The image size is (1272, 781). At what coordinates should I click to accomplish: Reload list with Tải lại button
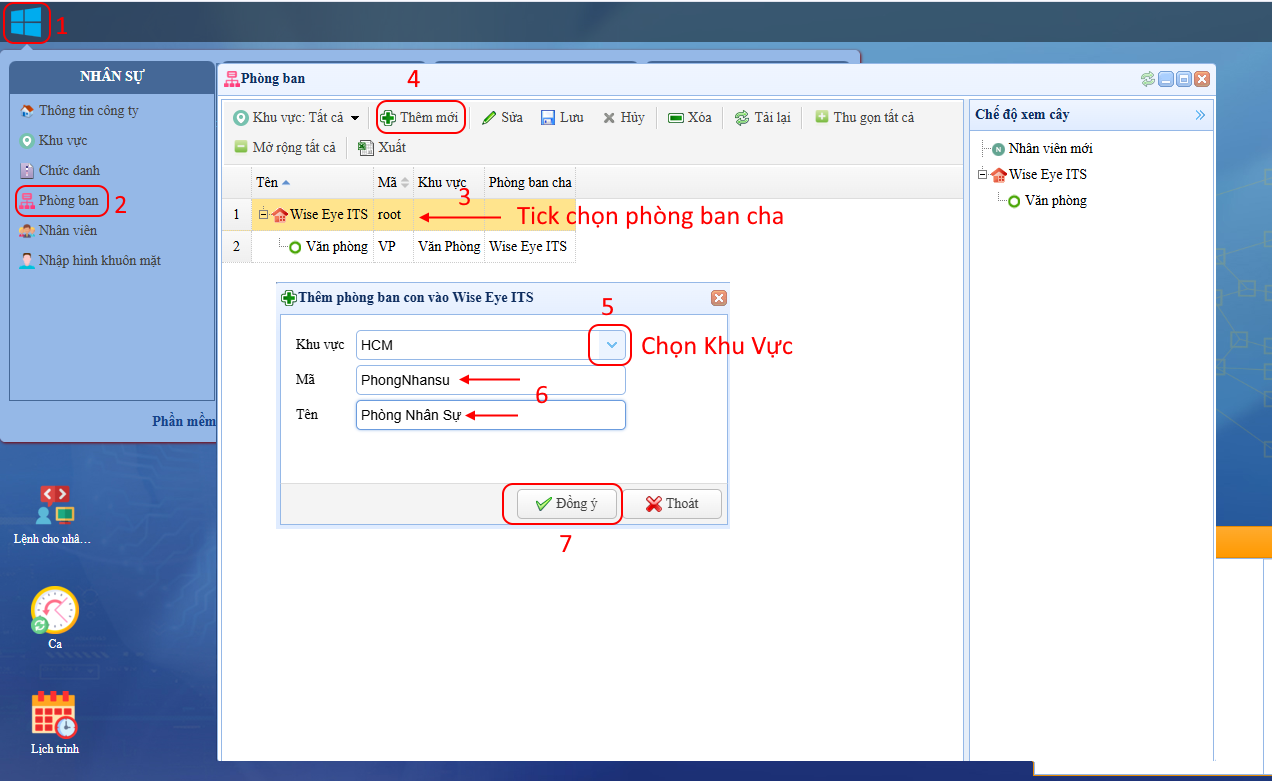click(762, 117)
